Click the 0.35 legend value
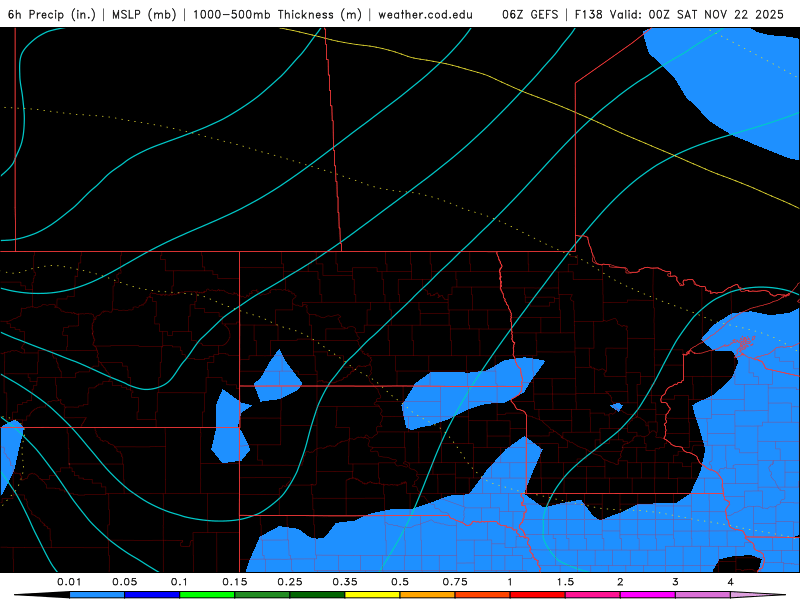Viewport: 800px width, 600px height. tap(345, 582)
